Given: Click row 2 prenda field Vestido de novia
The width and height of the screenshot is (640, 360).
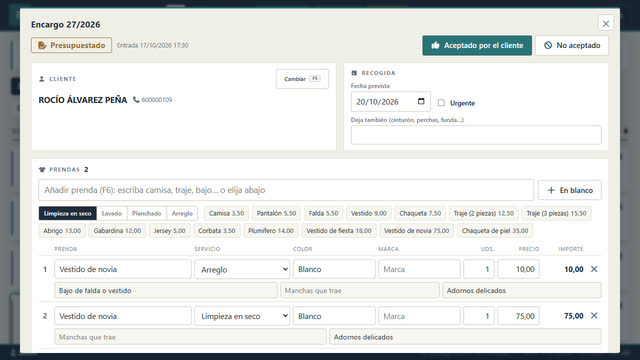Looking at the screenshot, I should tap(123, 316).
